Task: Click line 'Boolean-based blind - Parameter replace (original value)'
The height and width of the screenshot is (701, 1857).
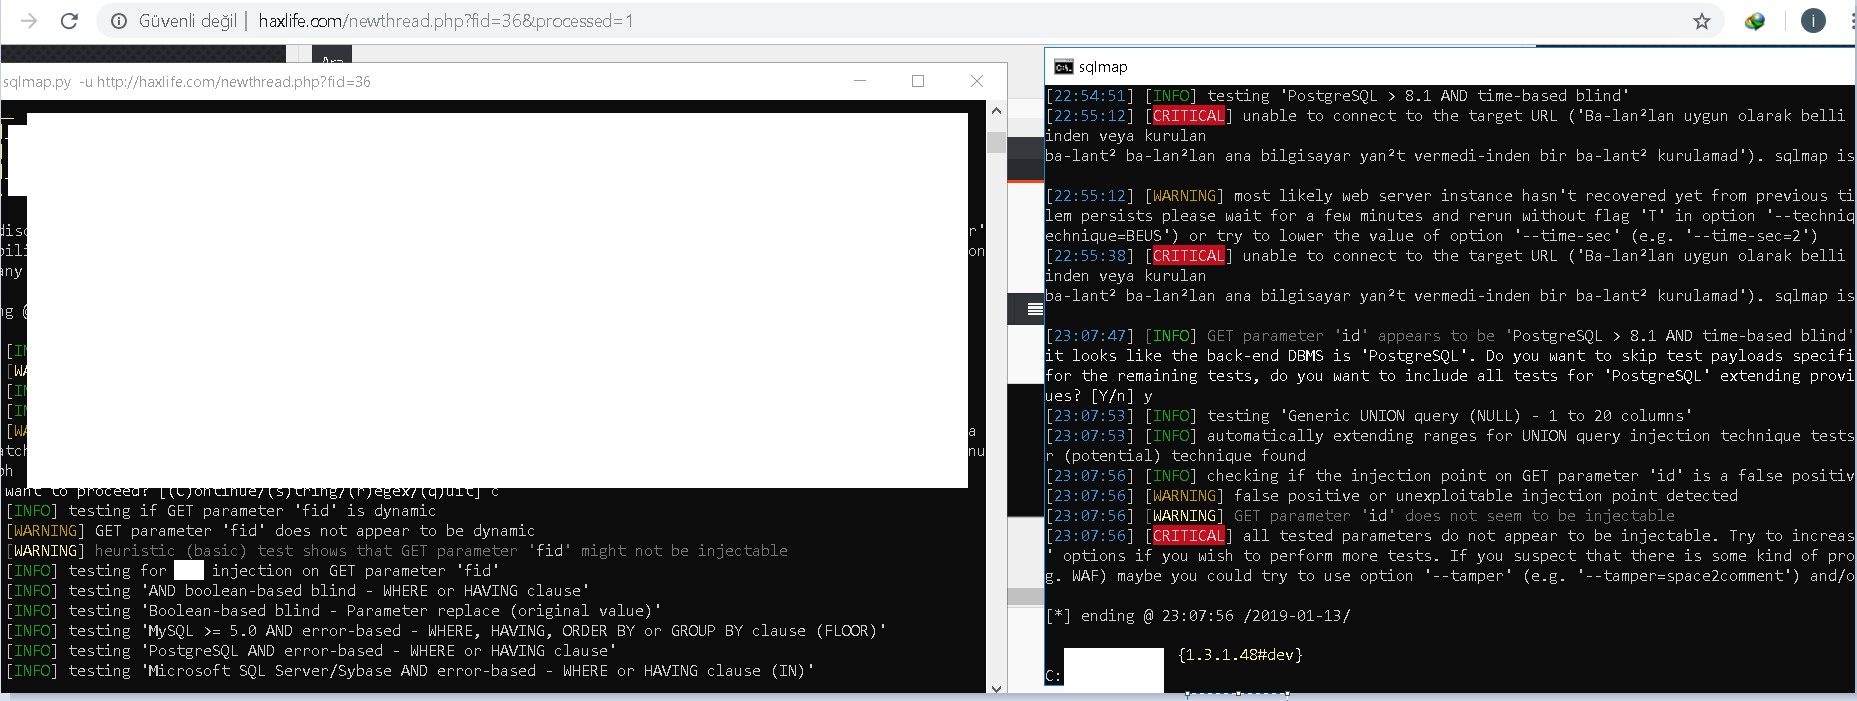Action: pyautogui.click(x=334, y=611)
